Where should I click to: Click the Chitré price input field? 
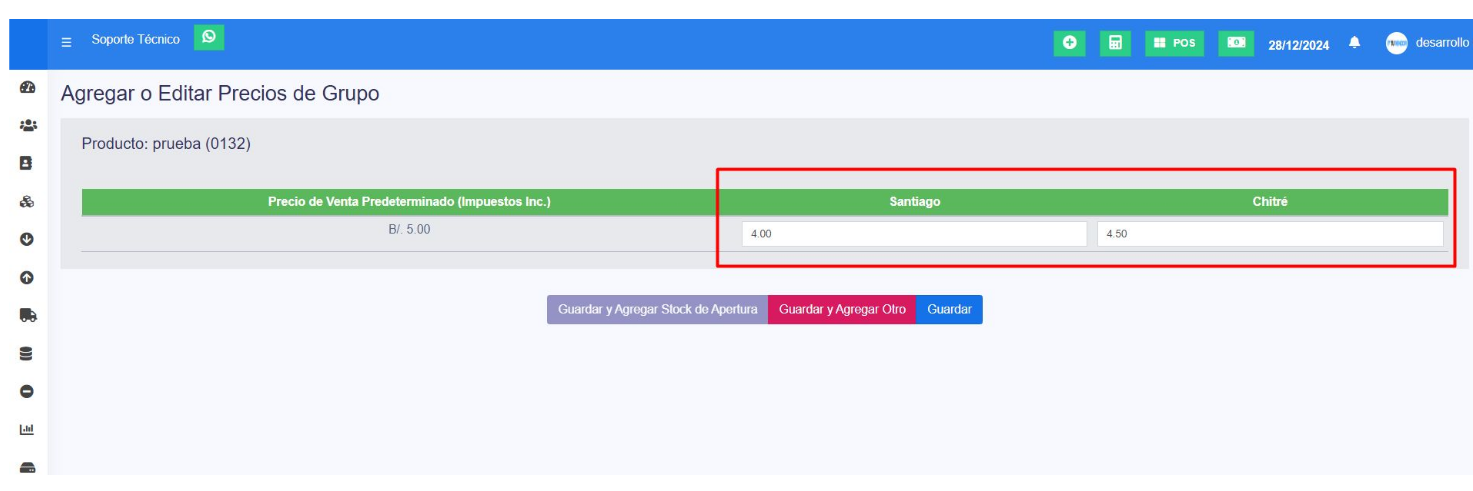(1270, 234)
